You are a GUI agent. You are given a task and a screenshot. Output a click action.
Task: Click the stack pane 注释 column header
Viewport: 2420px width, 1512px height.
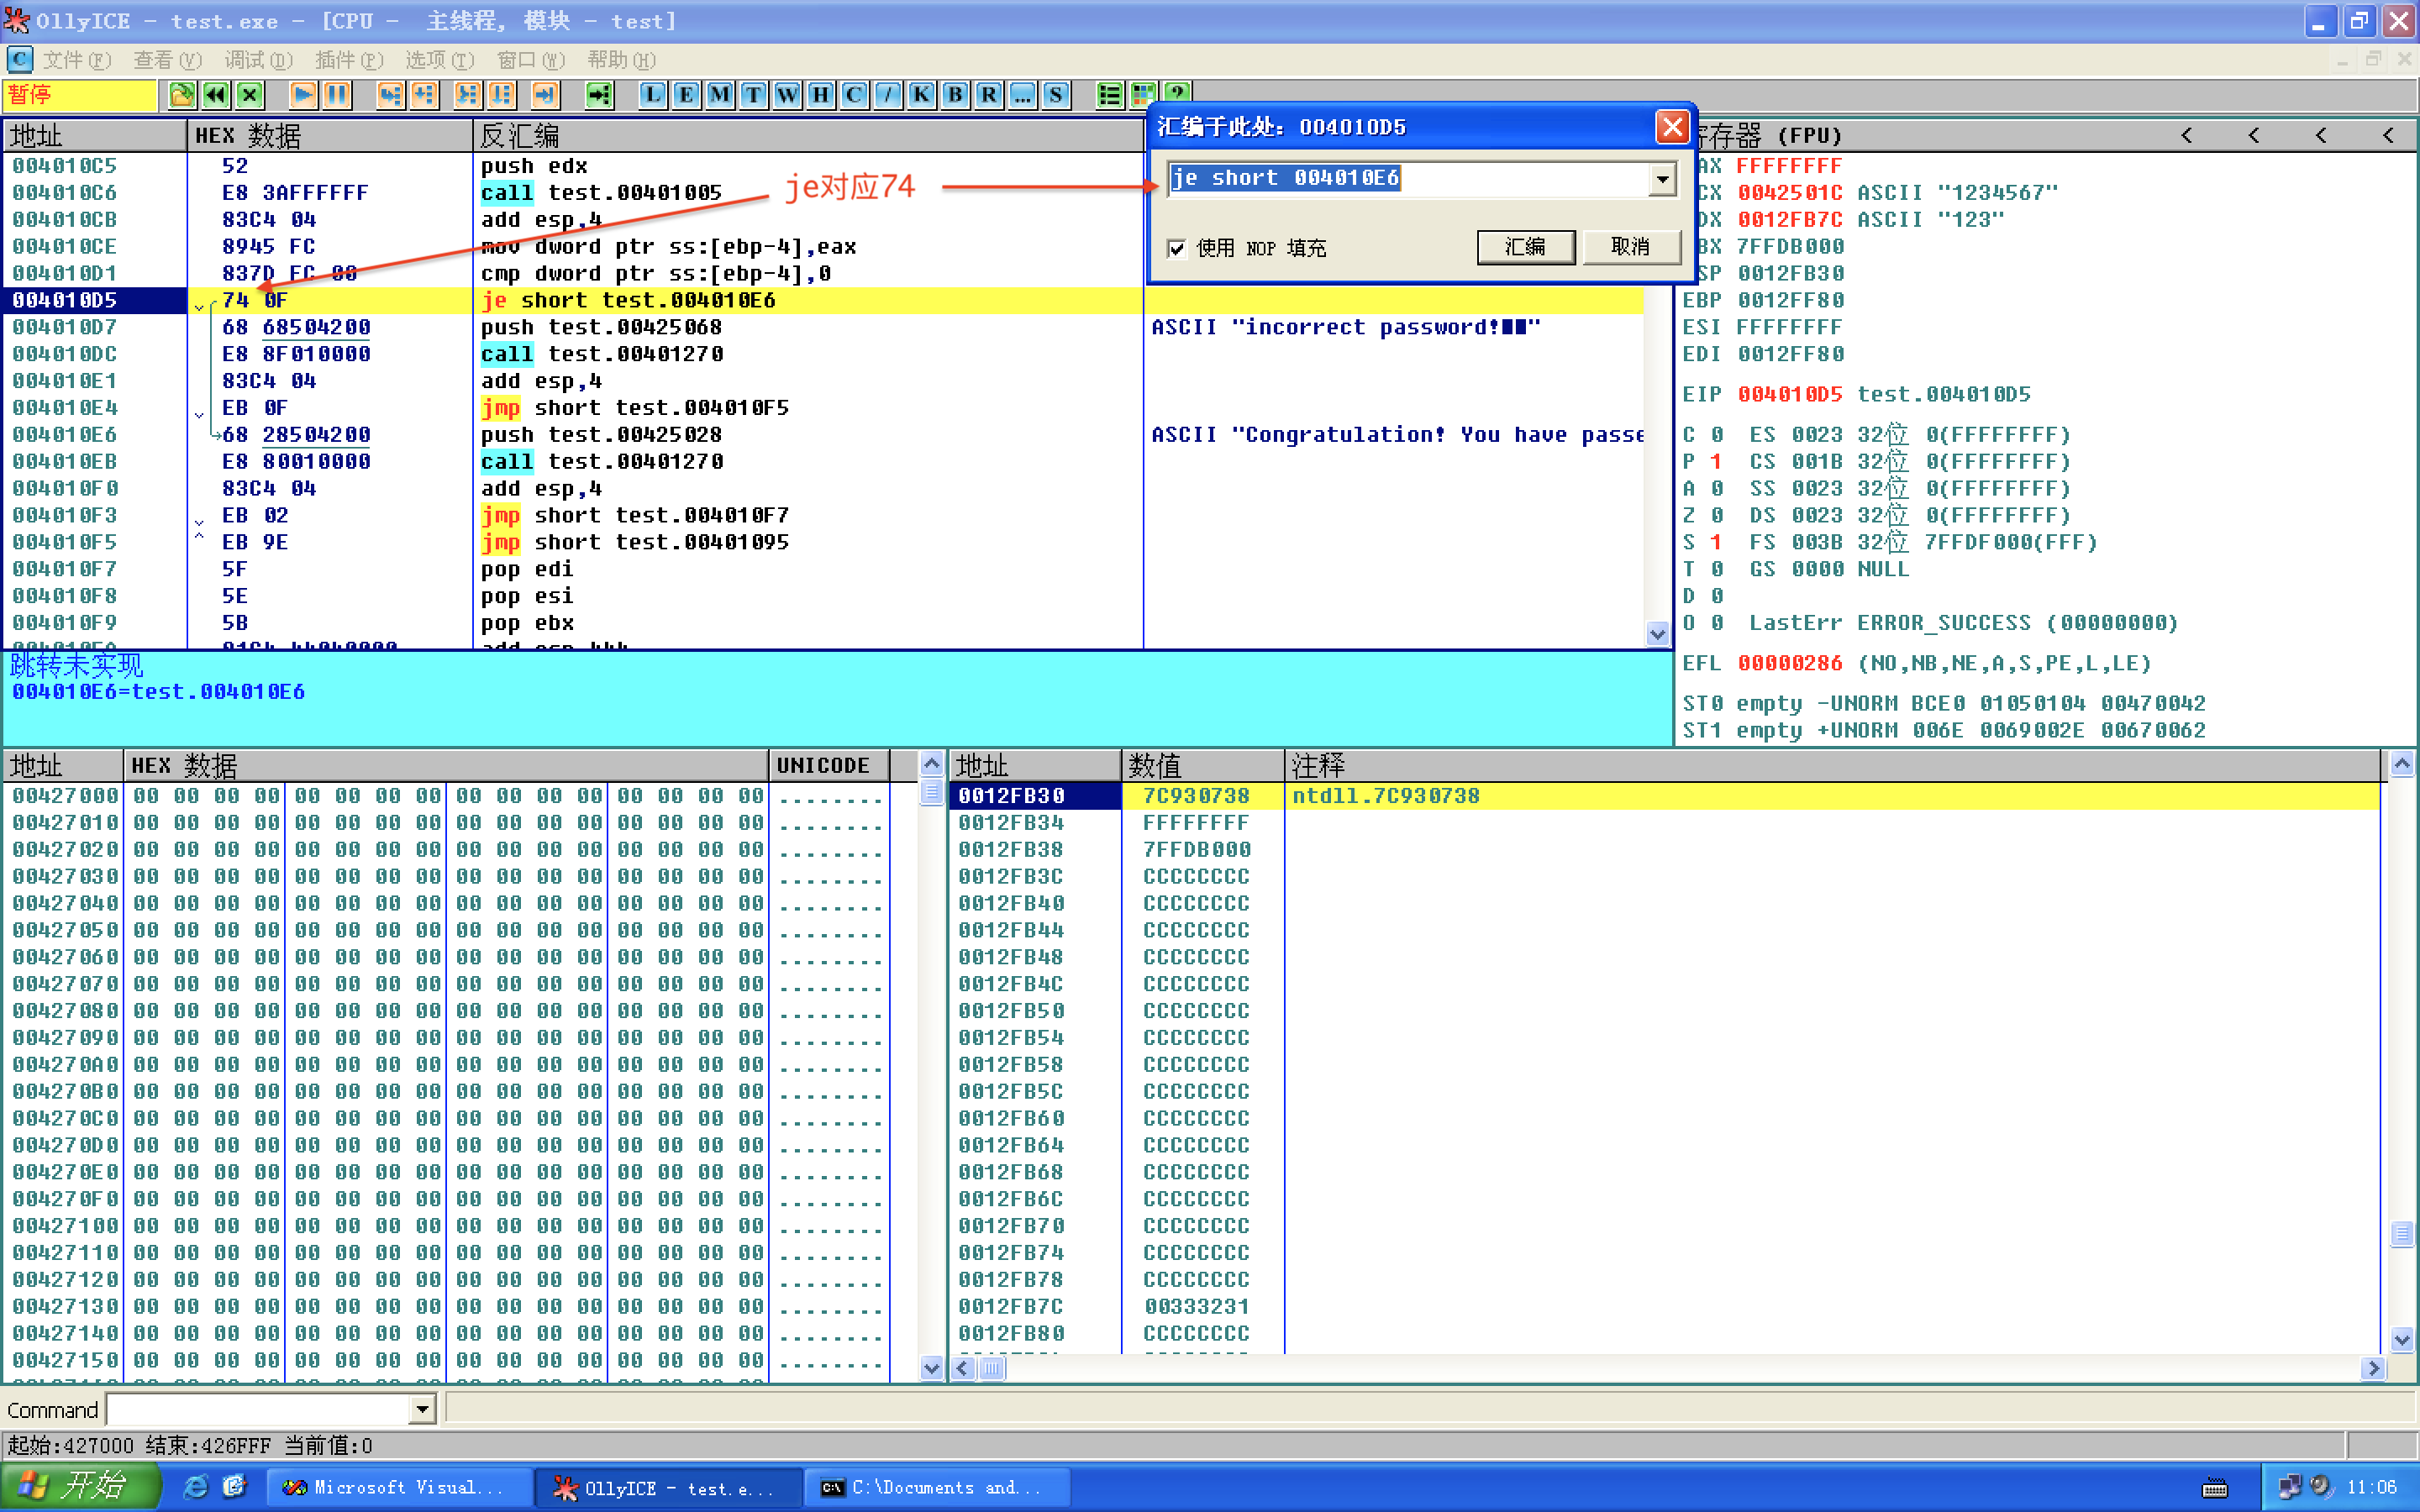[1832, 765]
